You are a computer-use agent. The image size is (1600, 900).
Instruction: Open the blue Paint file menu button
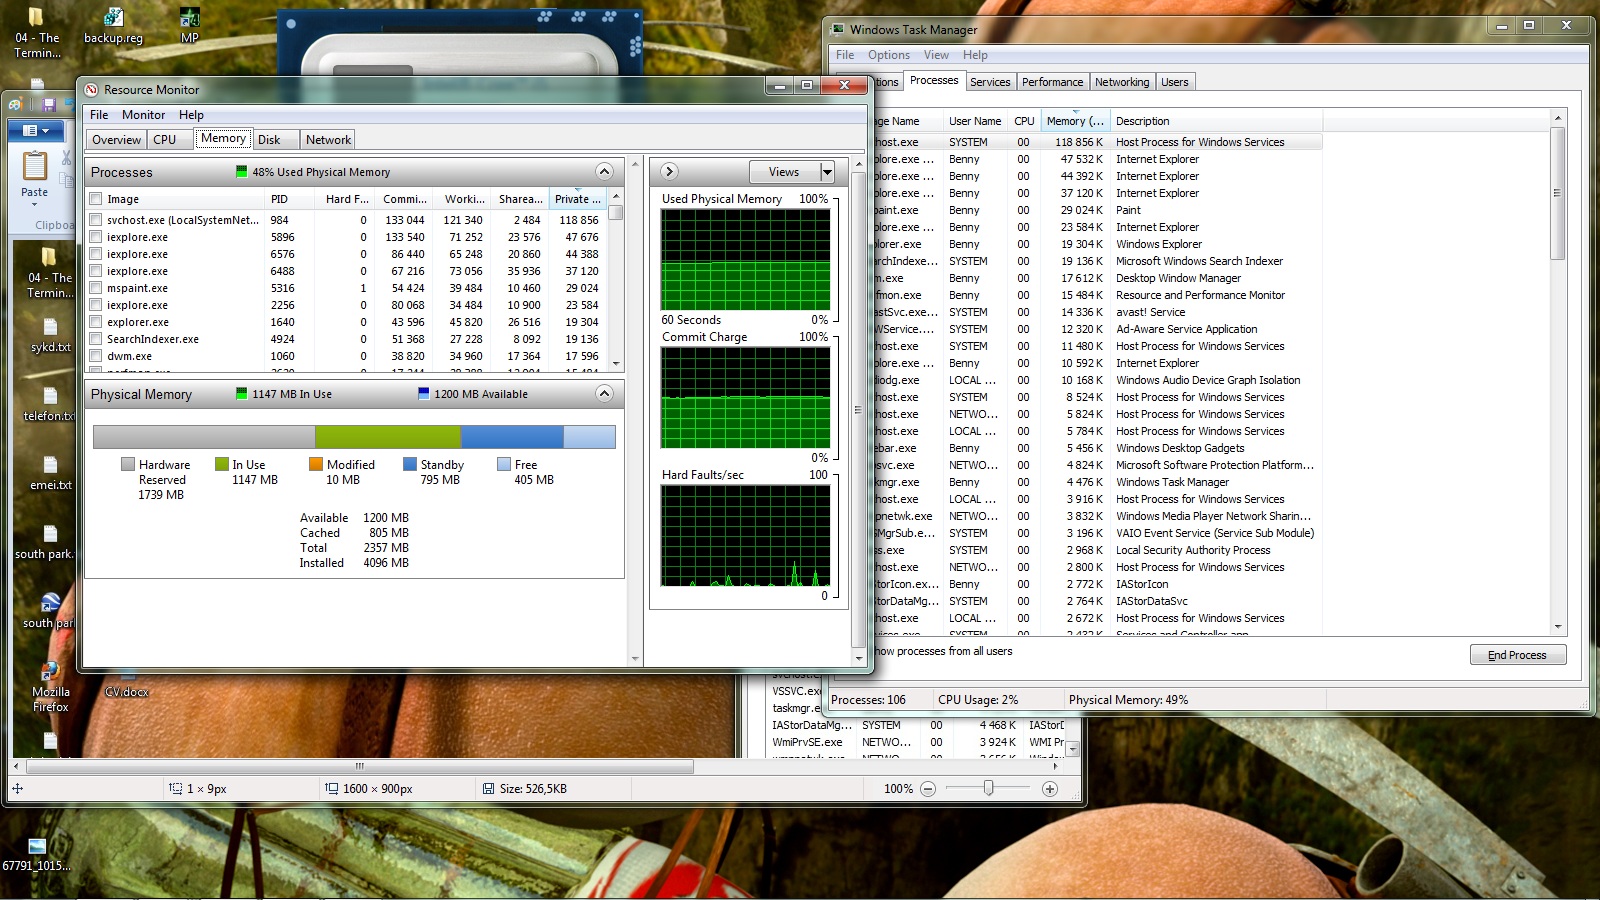pos(35,131)
